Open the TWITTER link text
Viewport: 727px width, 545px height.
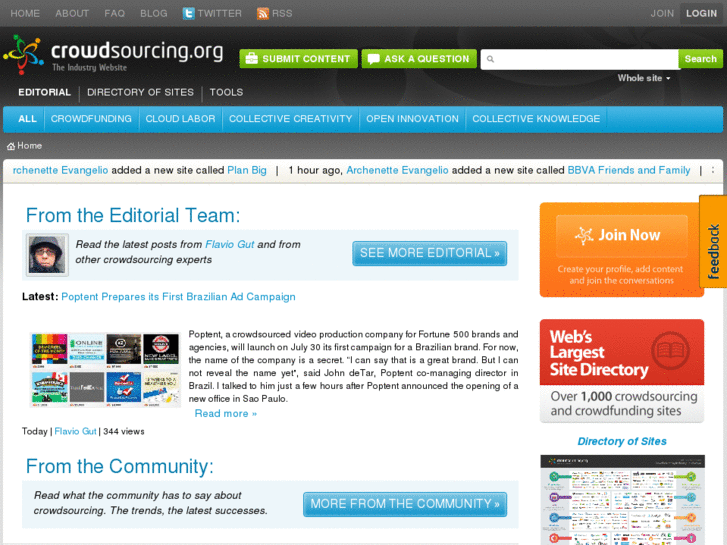[220, 13]
